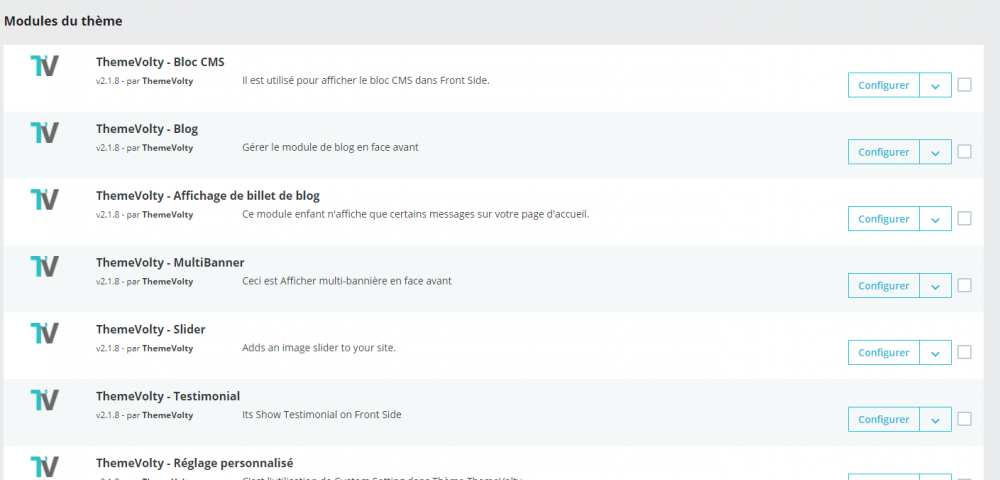Image resolution: width=1000 pixels, height=480 pixels.
Task: Click the title 'ThemeVolty - Slider'
Action: coord(151,330)
